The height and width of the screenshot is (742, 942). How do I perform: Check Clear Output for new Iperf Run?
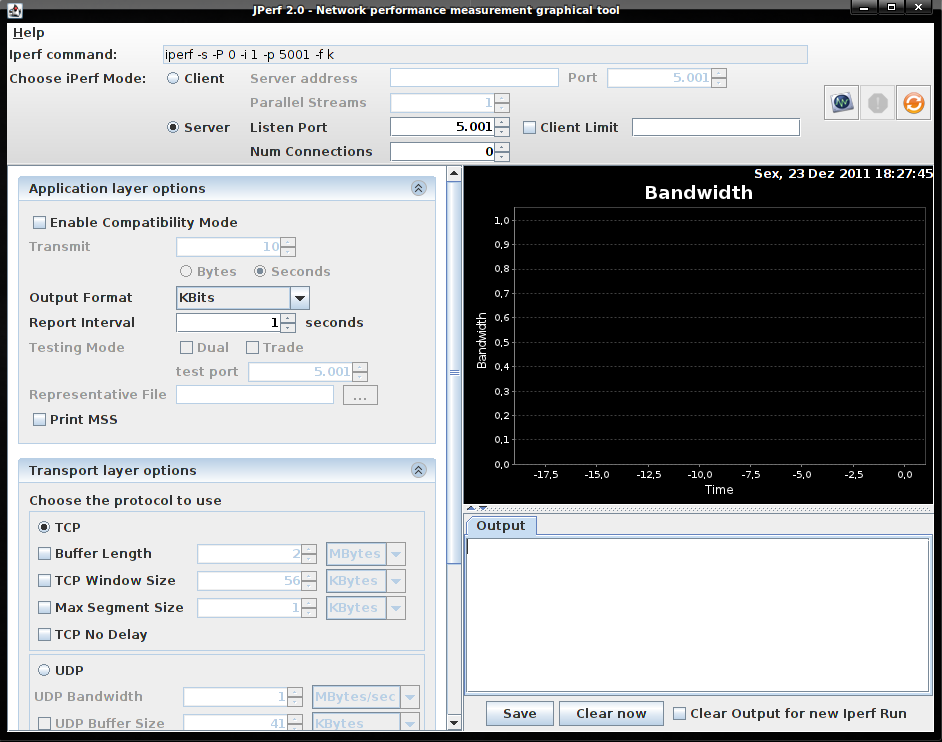coord(679,713)
